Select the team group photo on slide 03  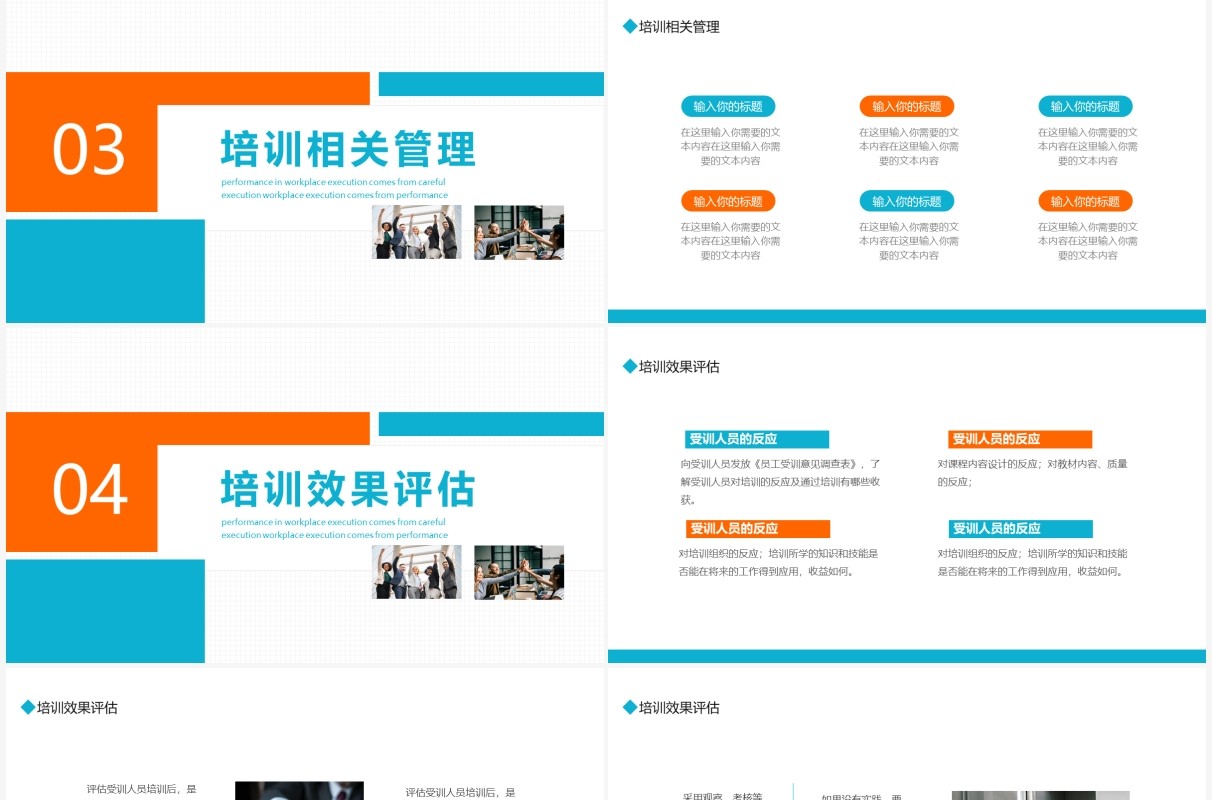417,232
